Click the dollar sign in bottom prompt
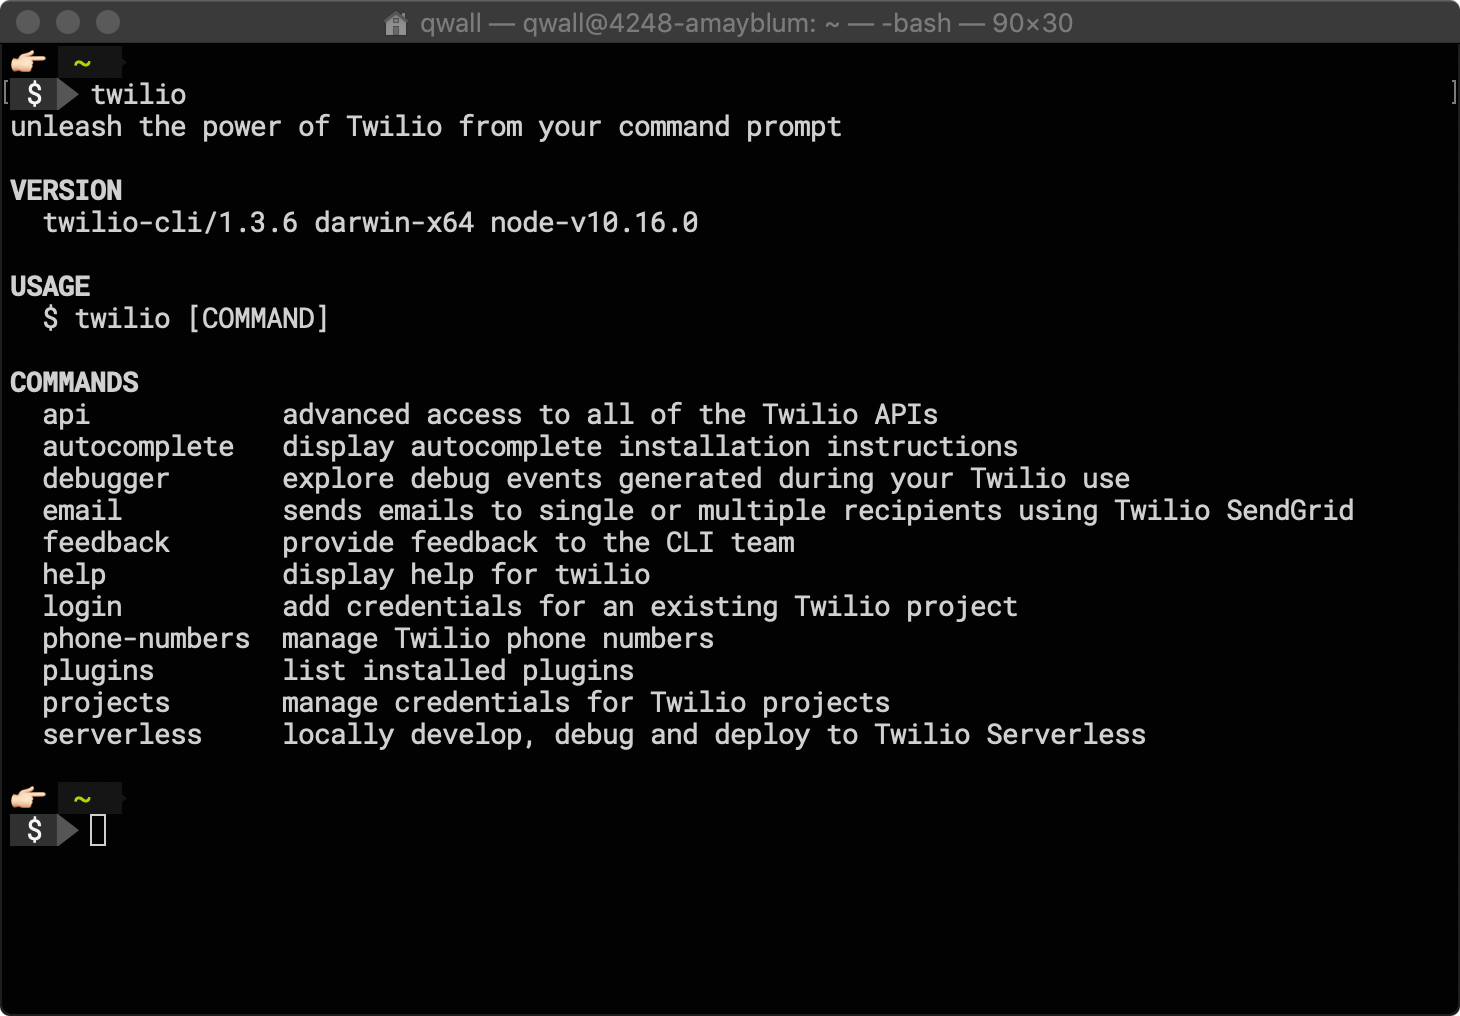The width and height of the screenshot is (1460, 1016). (x=35, y=830)
